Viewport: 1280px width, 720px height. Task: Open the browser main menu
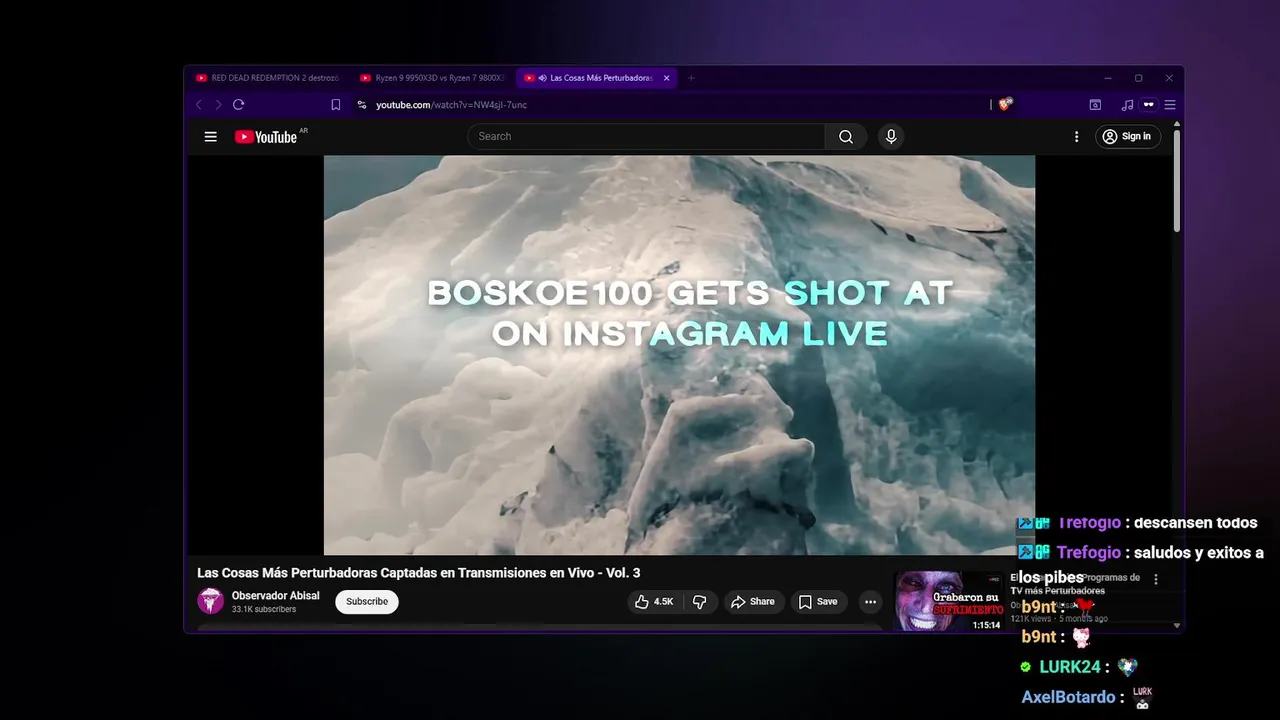[1169, 105]
